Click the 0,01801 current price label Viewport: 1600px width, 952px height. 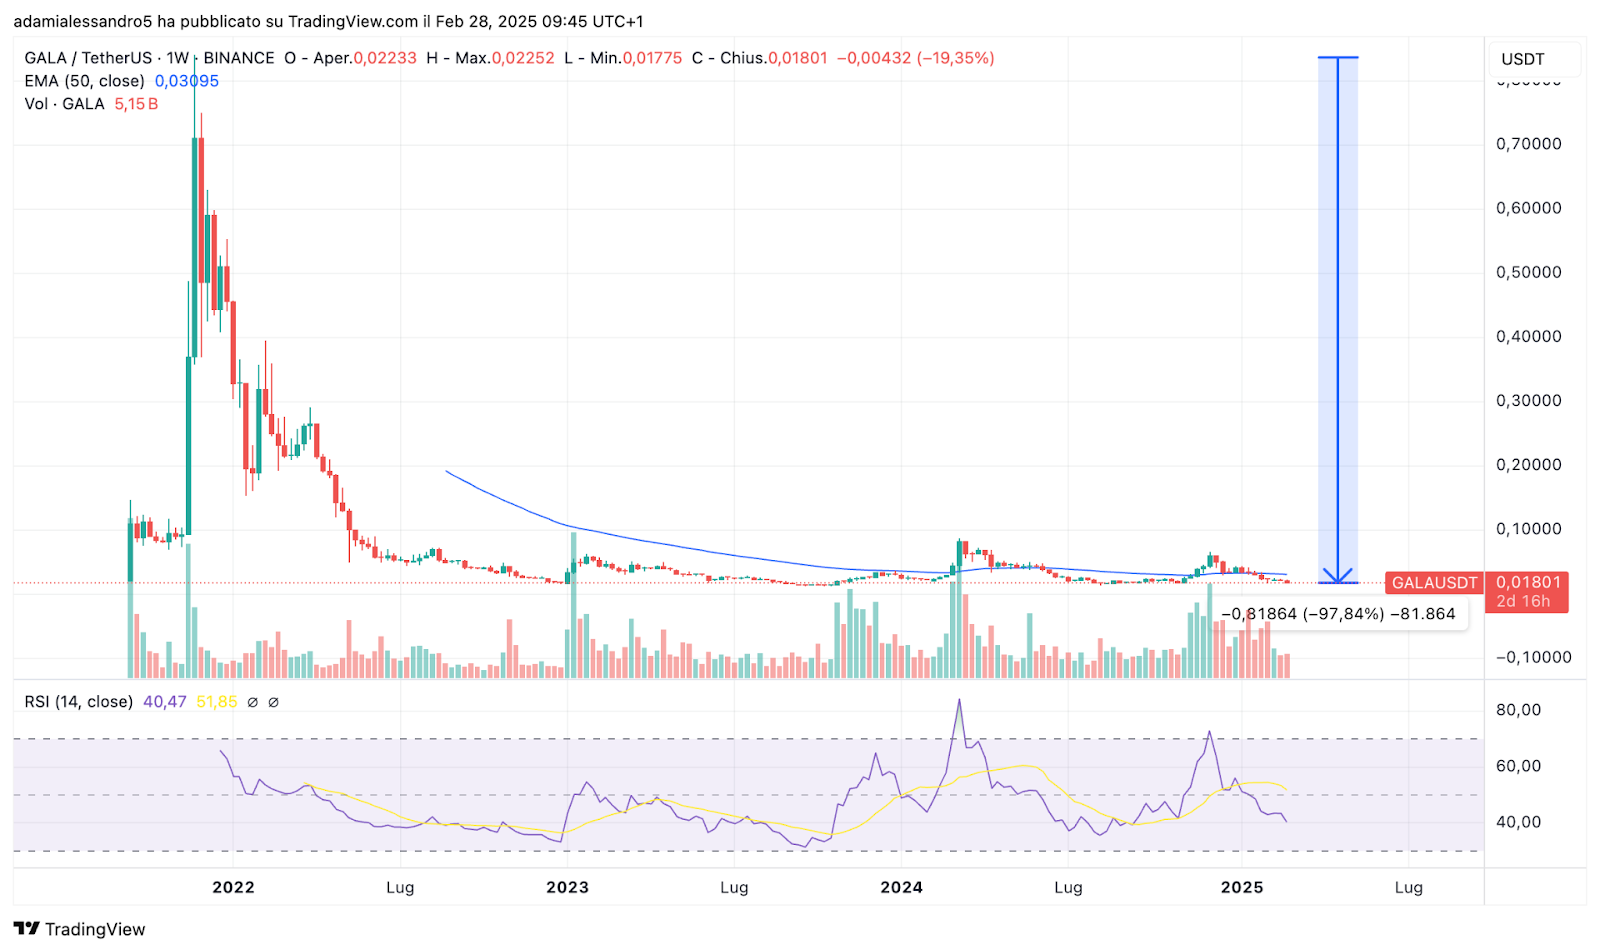click(1528, 582)
